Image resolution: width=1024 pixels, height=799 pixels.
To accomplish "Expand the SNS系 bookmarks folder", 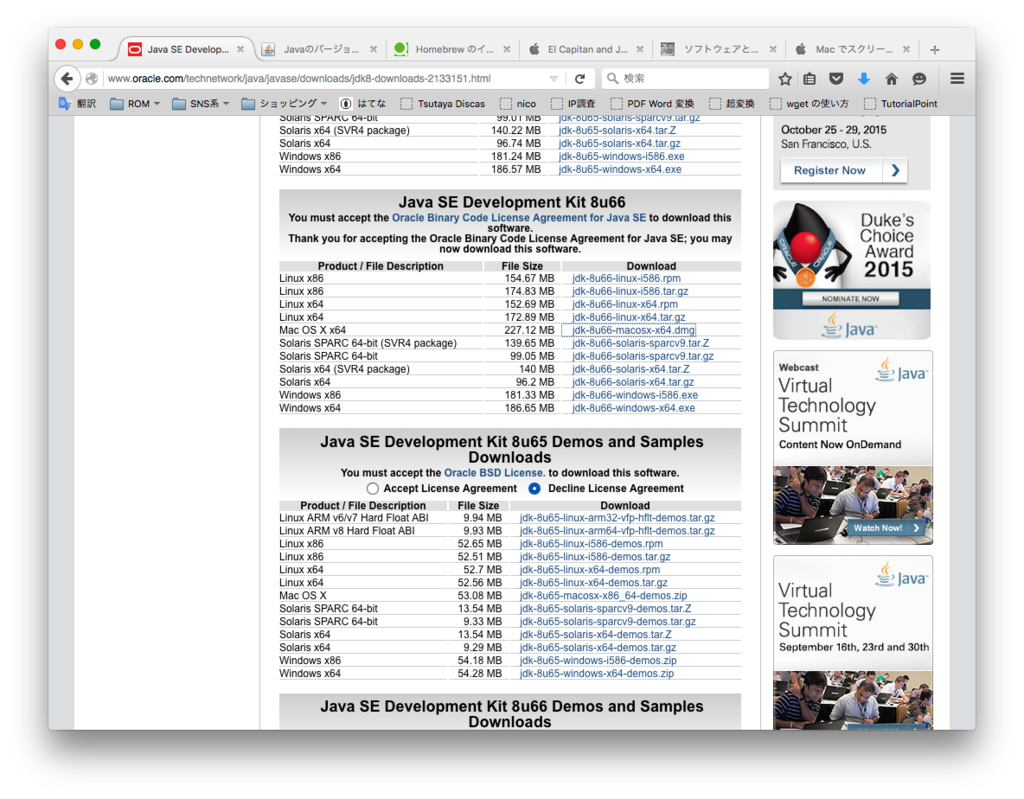I will click(200, 103).
